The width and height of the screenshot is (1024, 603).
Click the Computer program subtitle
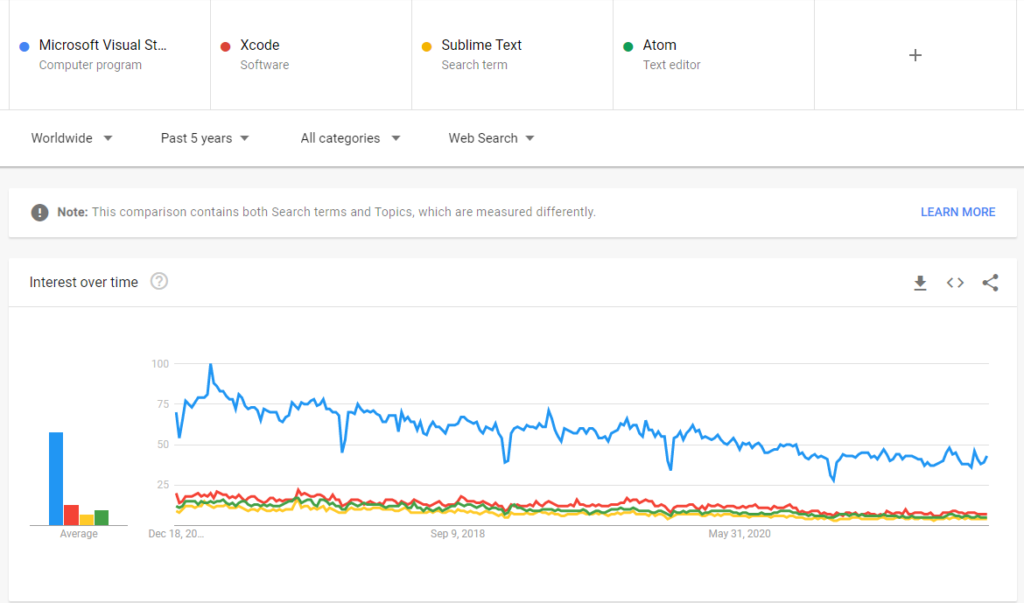click(x=90, y=65)
